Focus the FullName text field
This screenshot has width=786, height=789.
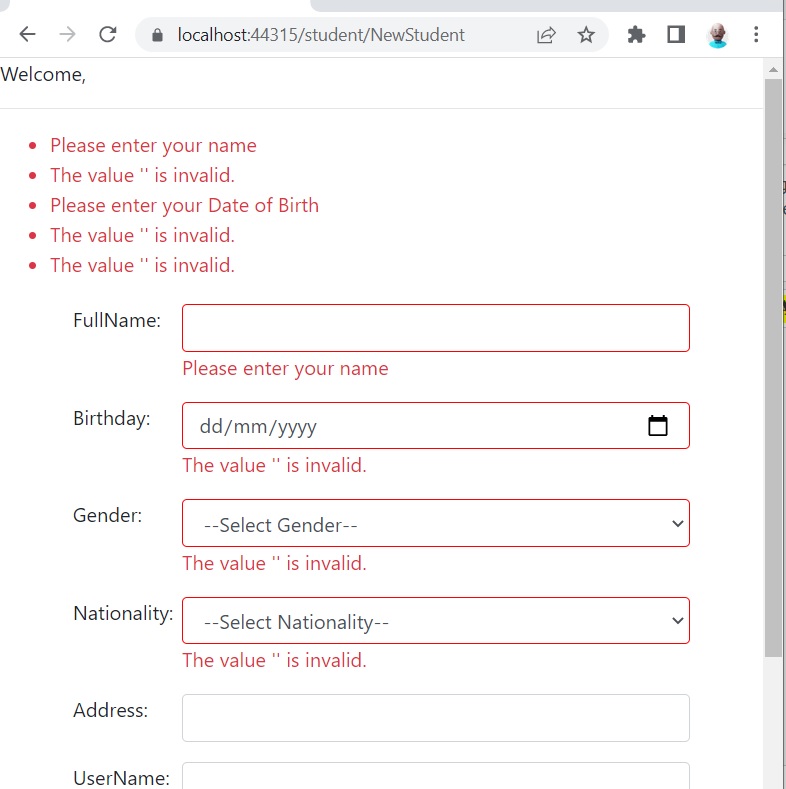[436, 328]
